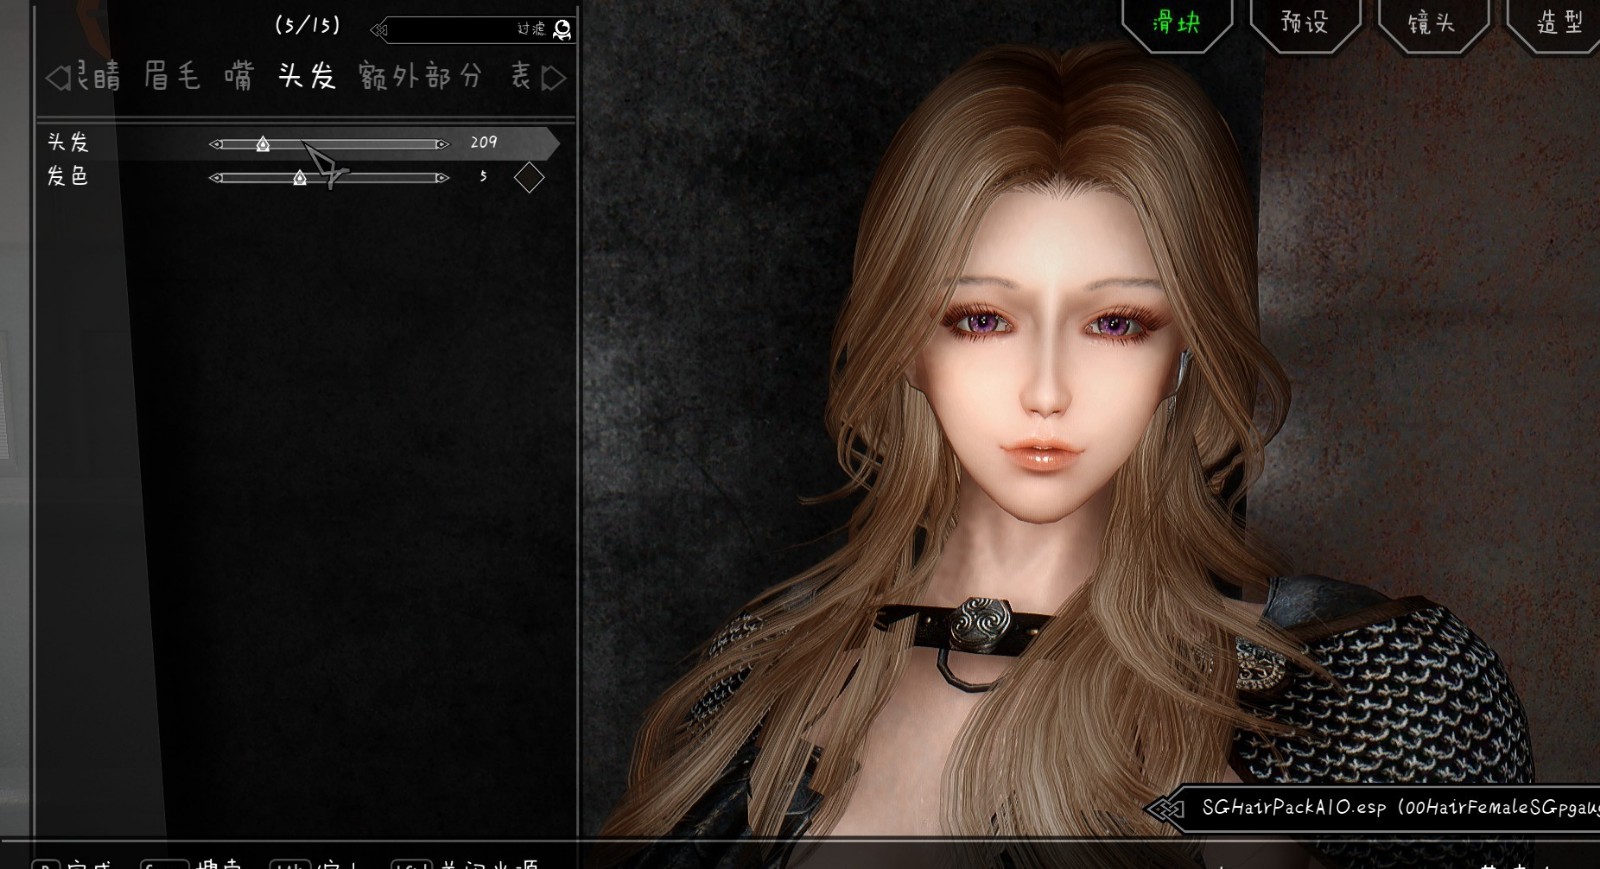This screenshot has width=1600, height=869.
Task: Click the search icon in the 过滤 filter box
Action: 562,29
